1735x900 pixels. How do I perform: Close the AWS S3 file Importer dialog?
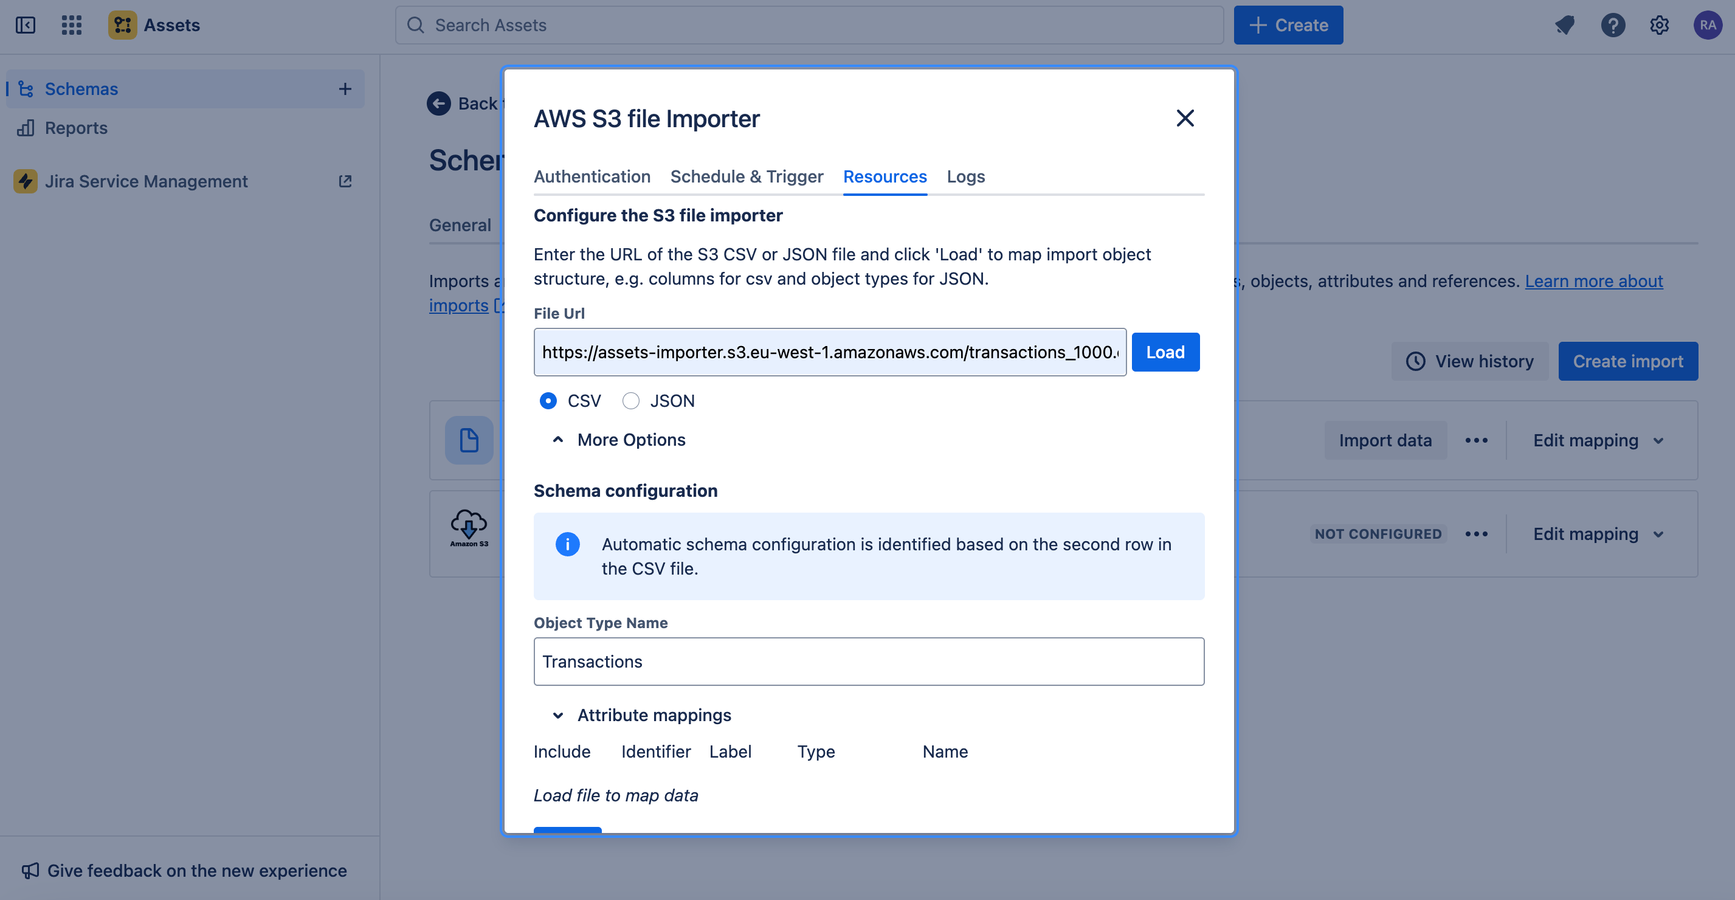[1185, 118]
